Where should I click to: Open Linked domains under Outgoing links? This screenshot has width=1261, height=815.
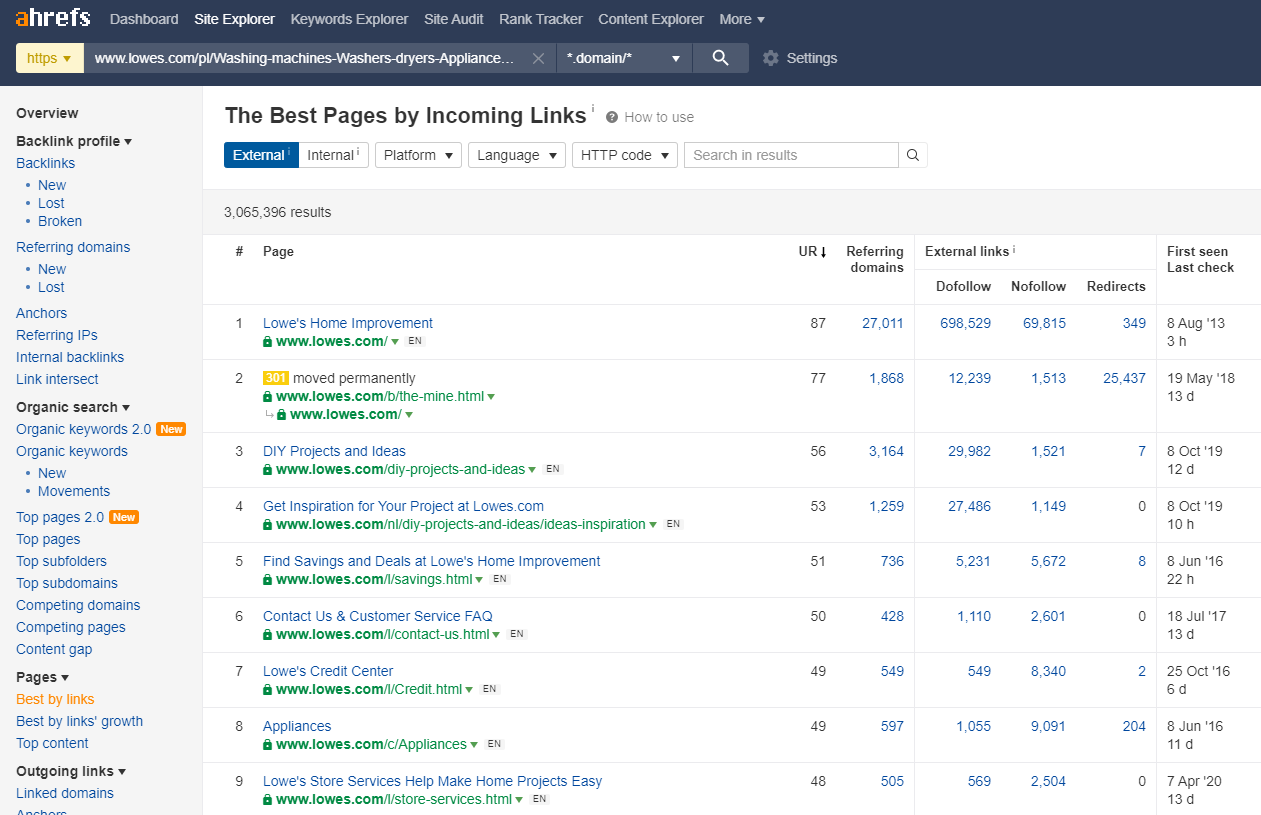(65, 793)
